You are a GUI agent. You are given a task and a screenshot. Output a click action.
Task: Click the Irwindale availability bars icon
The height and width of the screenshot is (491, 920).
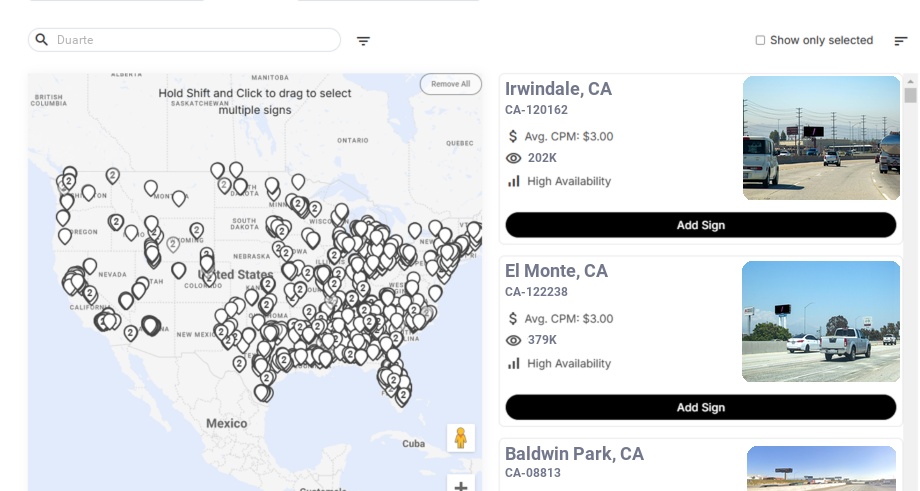[514, 181]
